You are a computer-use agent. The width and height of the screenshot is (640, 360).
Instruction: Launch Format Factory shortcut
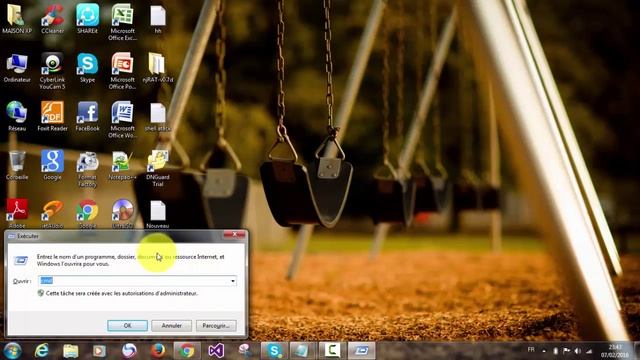point(87,169)
